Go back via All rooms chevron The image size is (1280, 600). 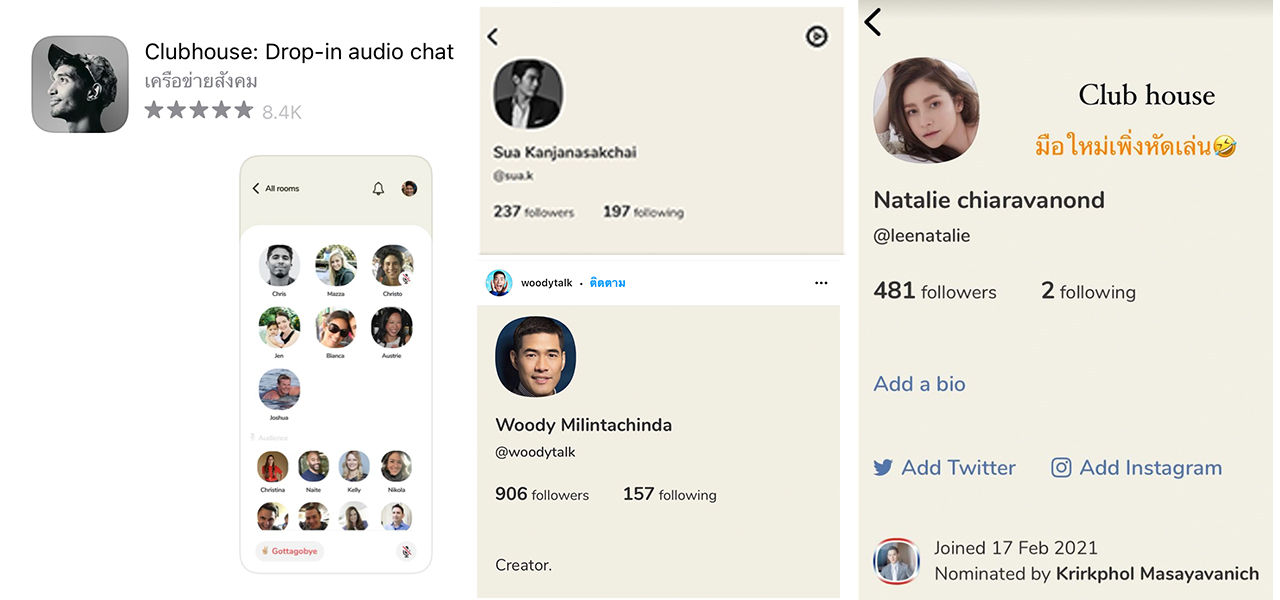256,188
